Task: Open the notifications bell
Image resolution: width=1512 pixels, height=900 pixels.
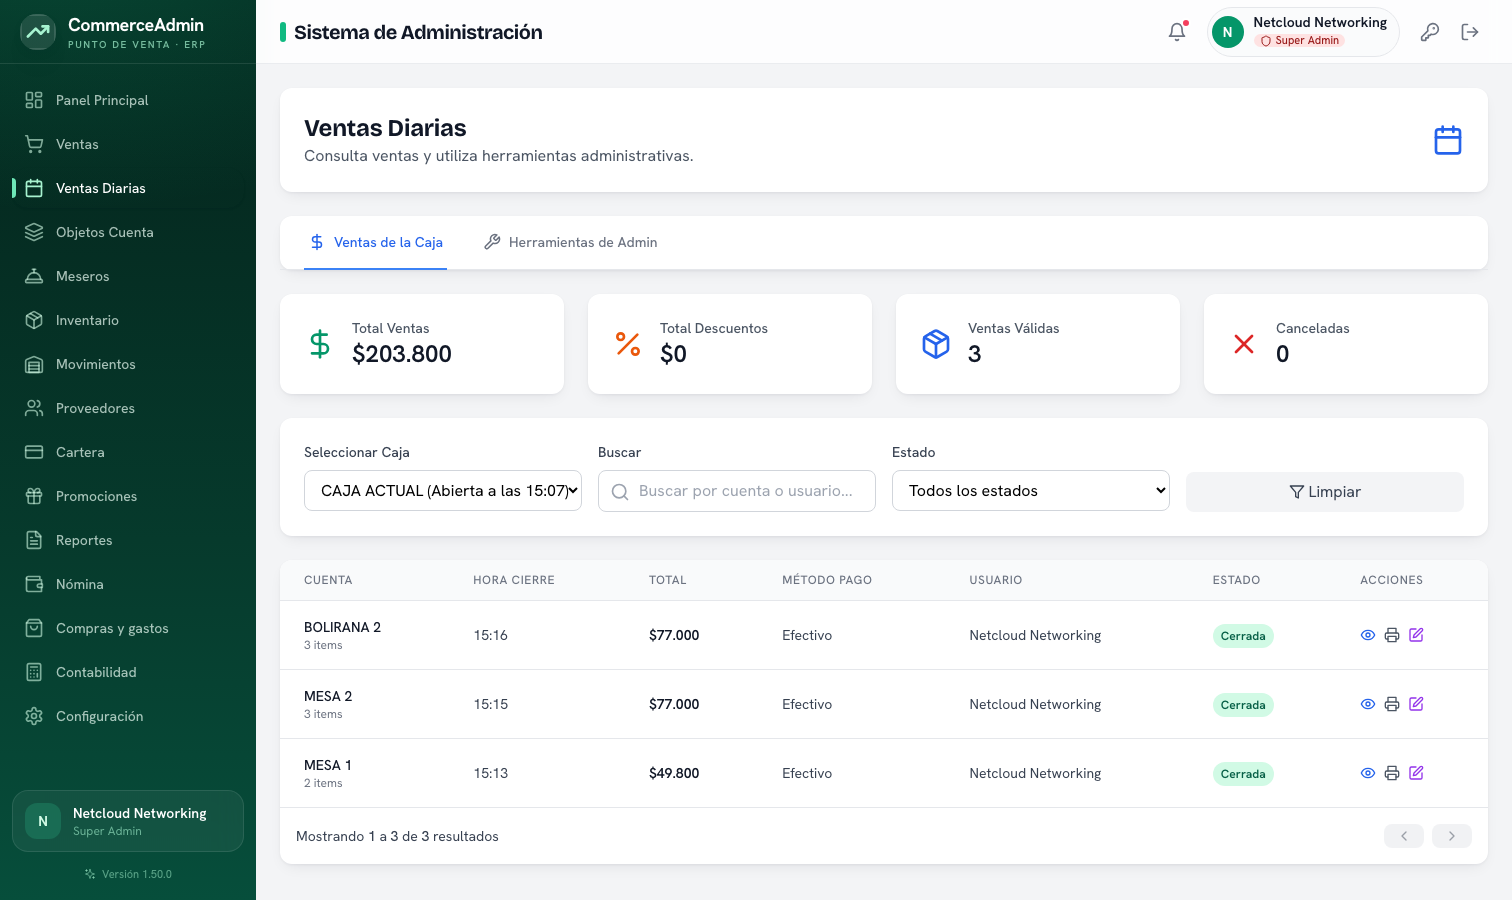Action: (x=1177, y=32)
